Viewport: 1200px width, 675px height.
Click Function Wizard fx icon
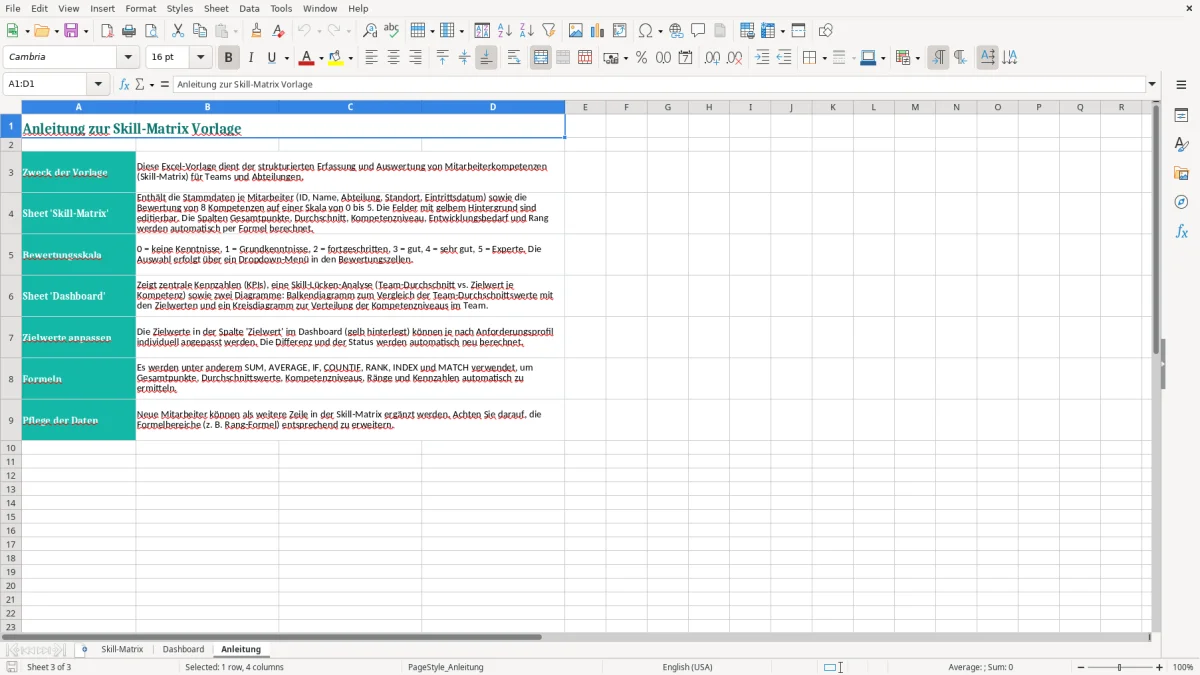tap(125, 85)
